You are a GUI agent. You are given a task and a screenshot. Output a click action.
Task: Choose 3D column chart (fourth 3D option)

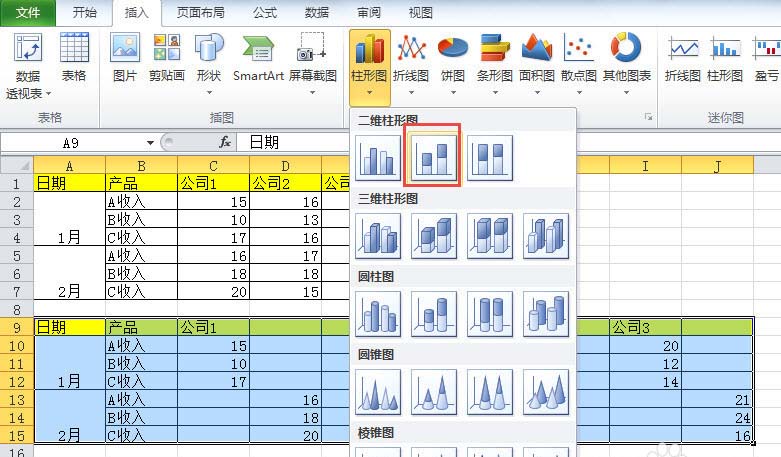click(545, 236)
